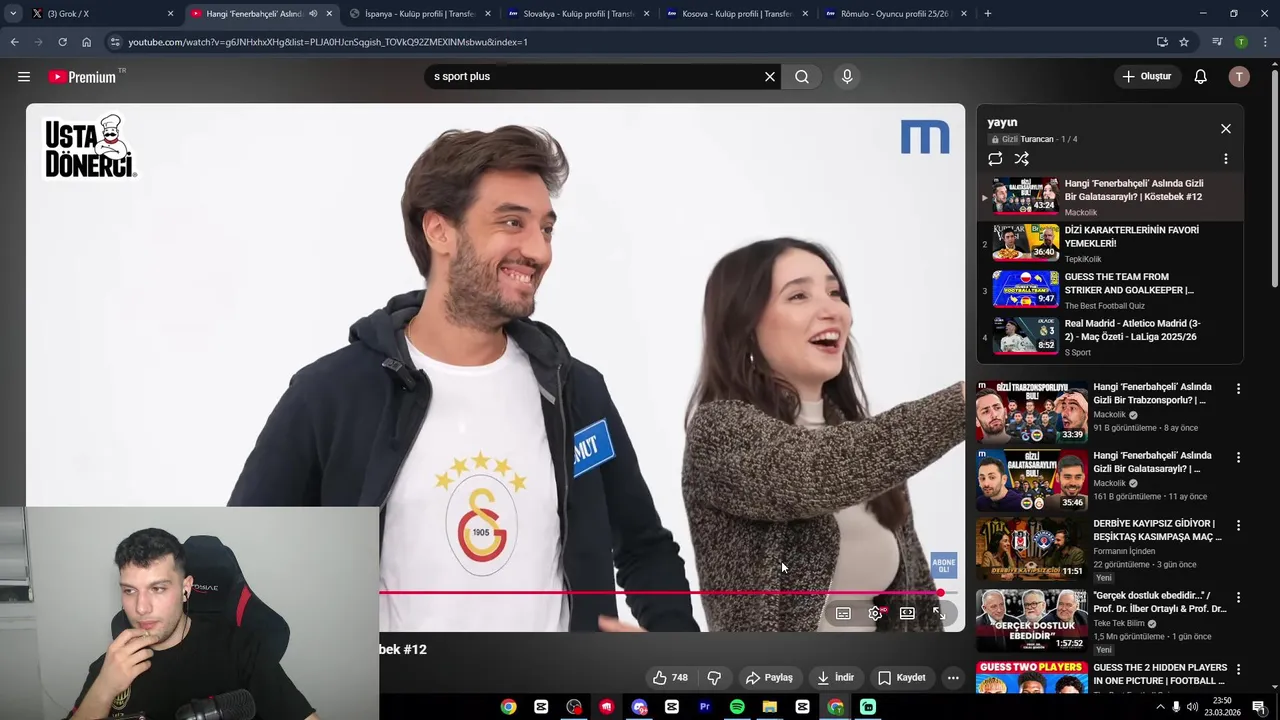Click the Oluştur create button

point(1146,77)
